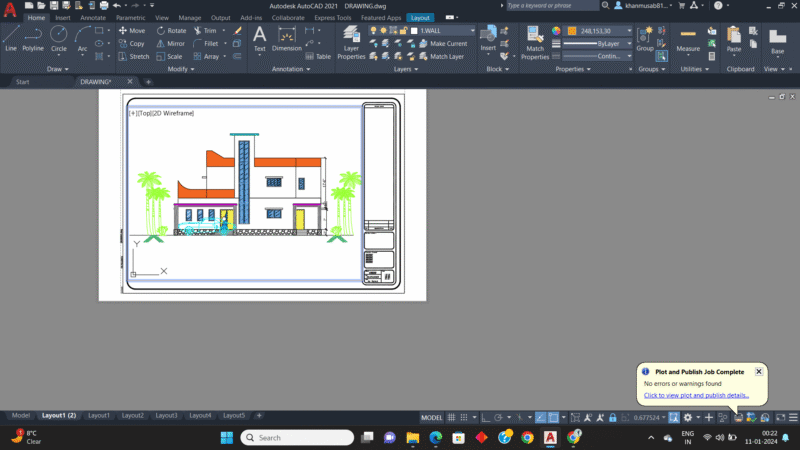The width and height of the screenshot is (800, 450).
Task: Open the Insert ribbon tab
Action: coord(63,18)
